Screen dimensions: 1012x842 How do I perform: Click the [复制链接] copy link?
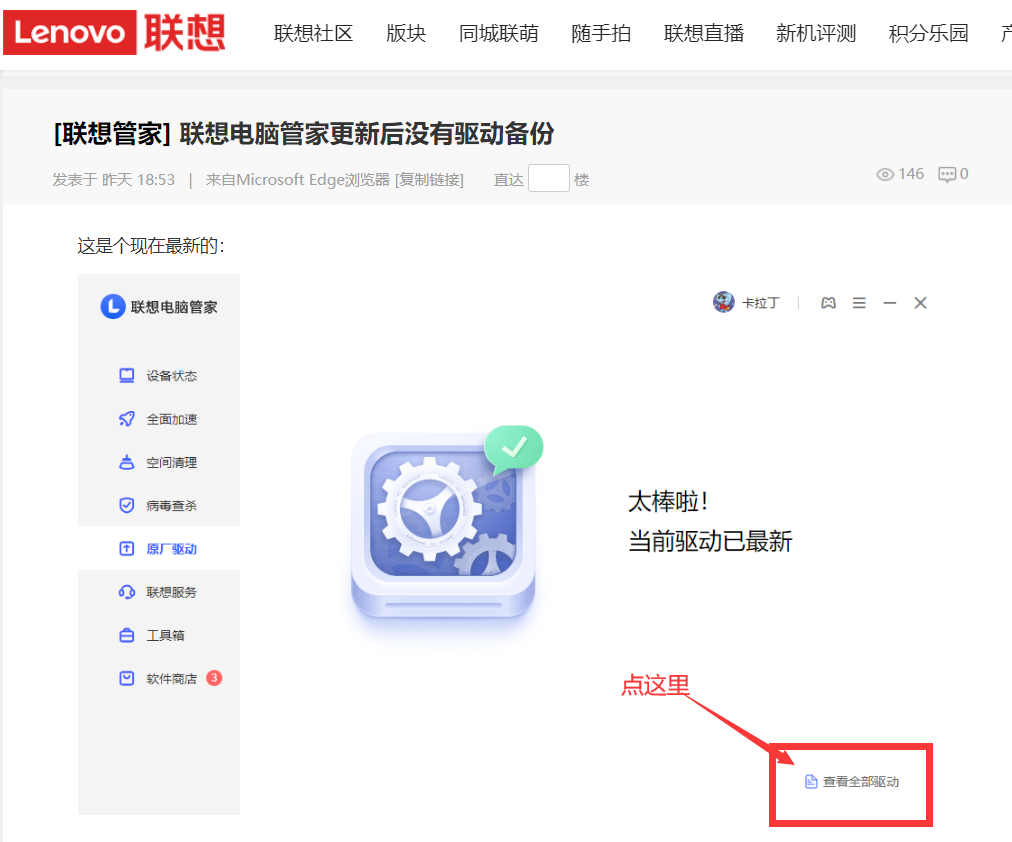click(x=429, y=179)
